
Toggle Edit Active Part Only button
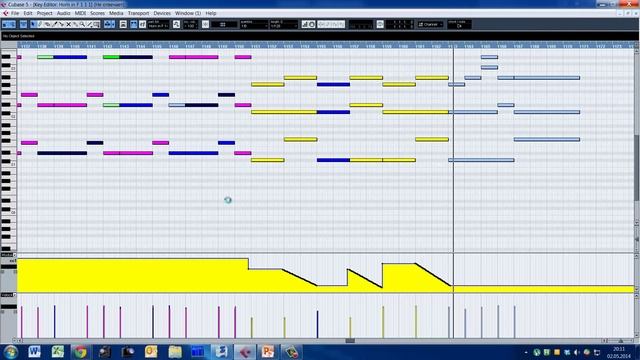click(x=142, y=24)
